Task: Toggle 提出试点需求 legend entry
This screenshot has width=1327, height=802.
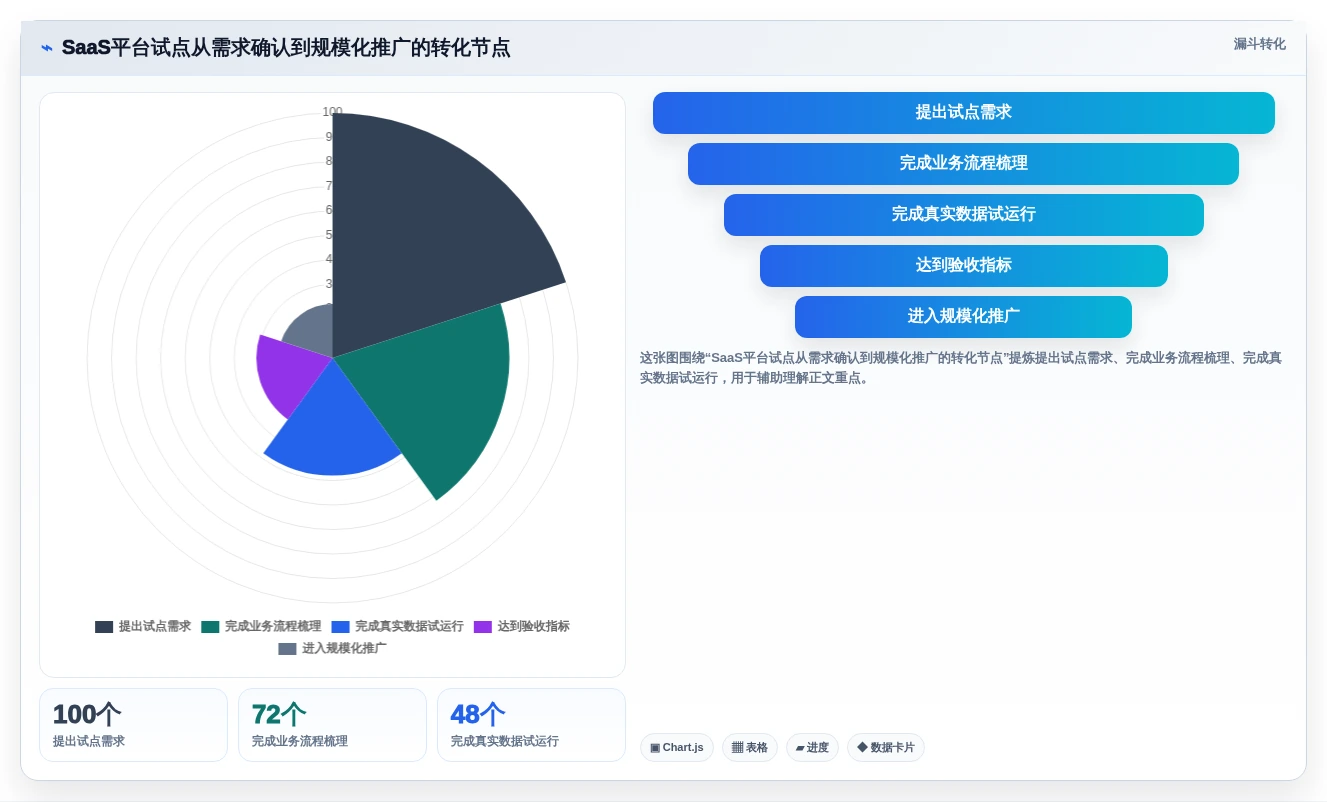Action: pyautogui.click(x=143, y=627)
